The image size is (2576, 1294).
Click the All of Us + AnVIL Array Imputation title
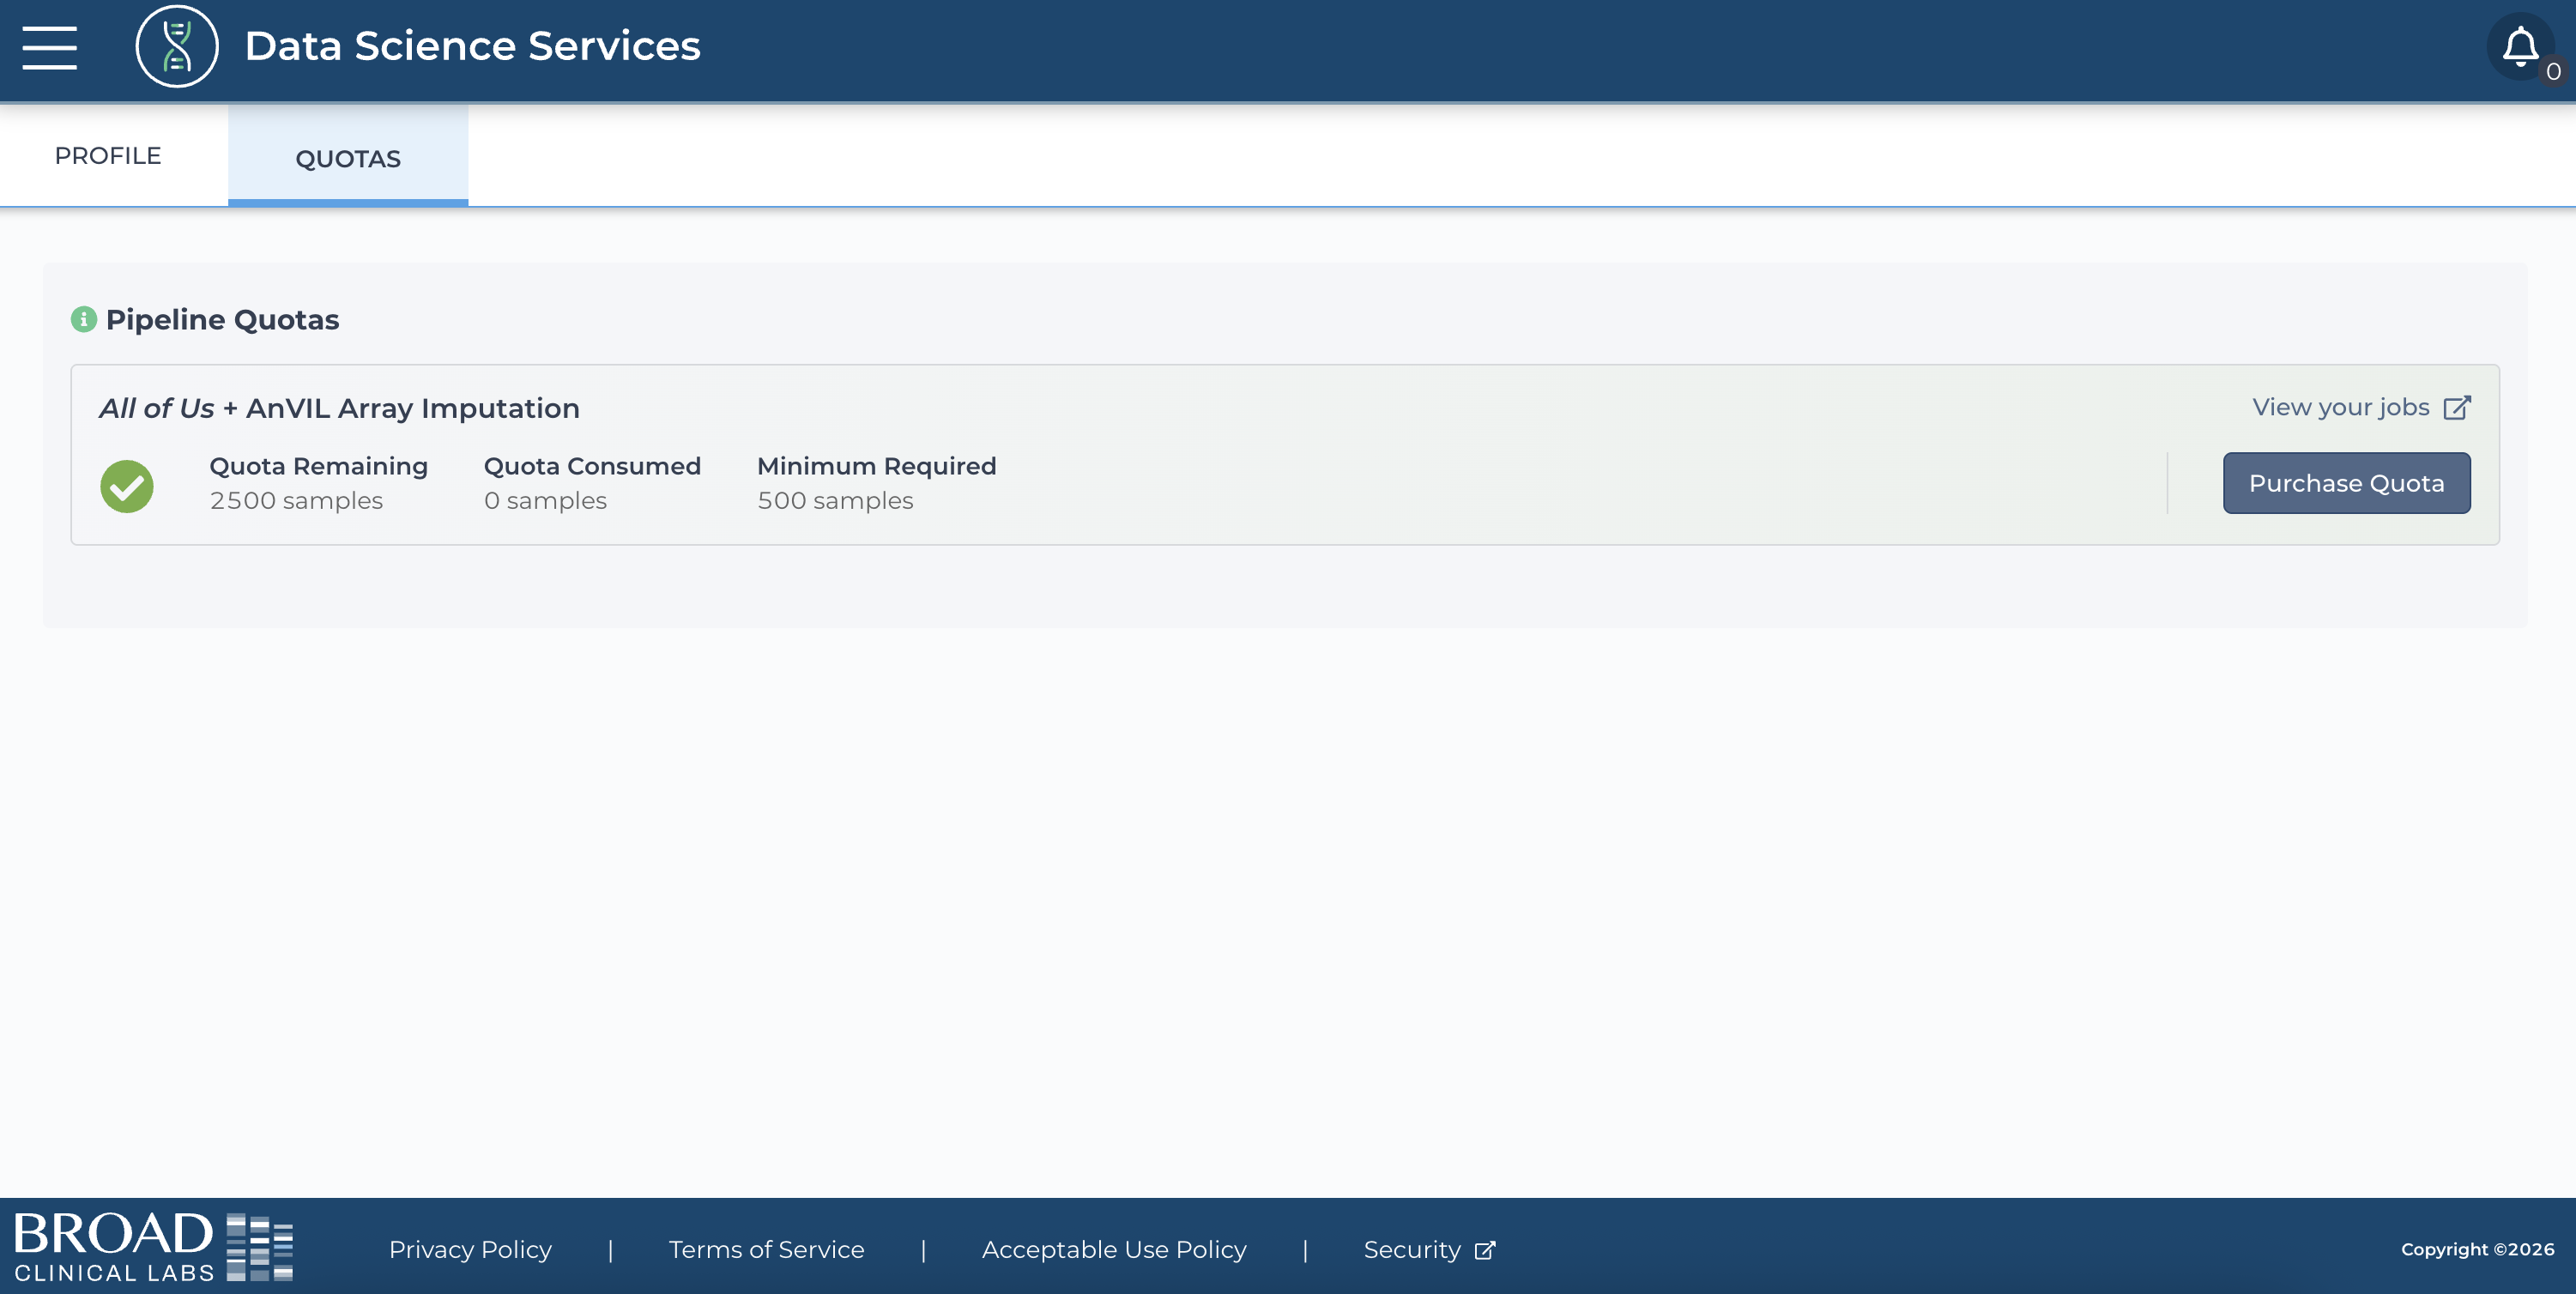coord(339,408)
